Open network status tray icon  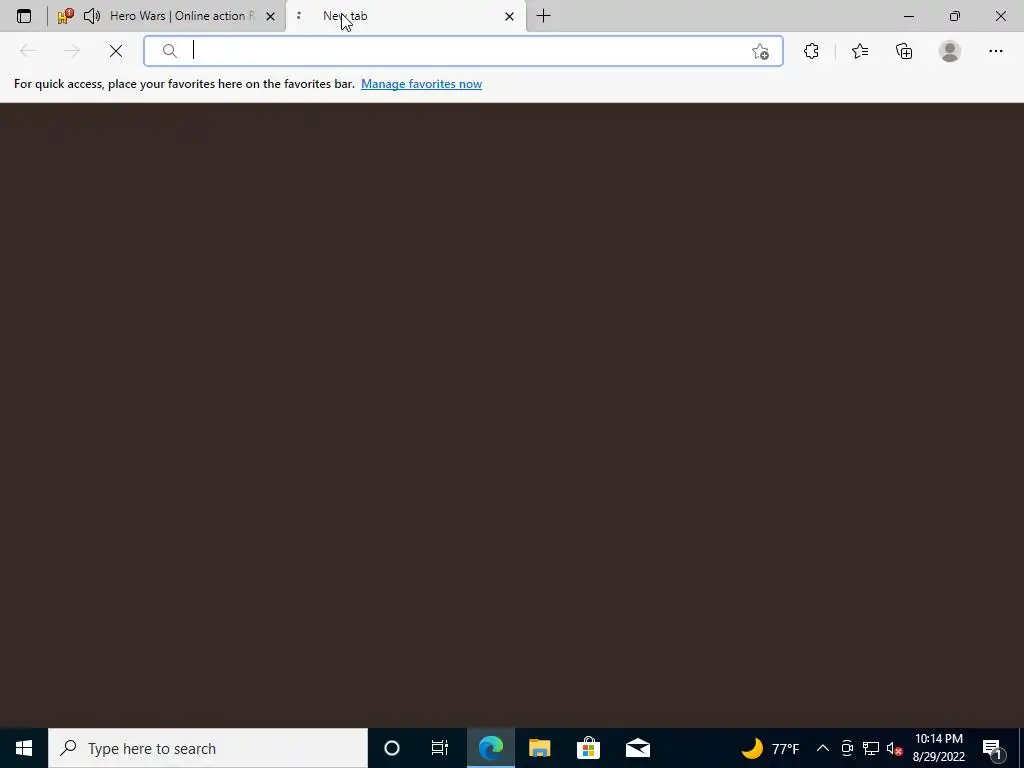(x=871, y=748)
